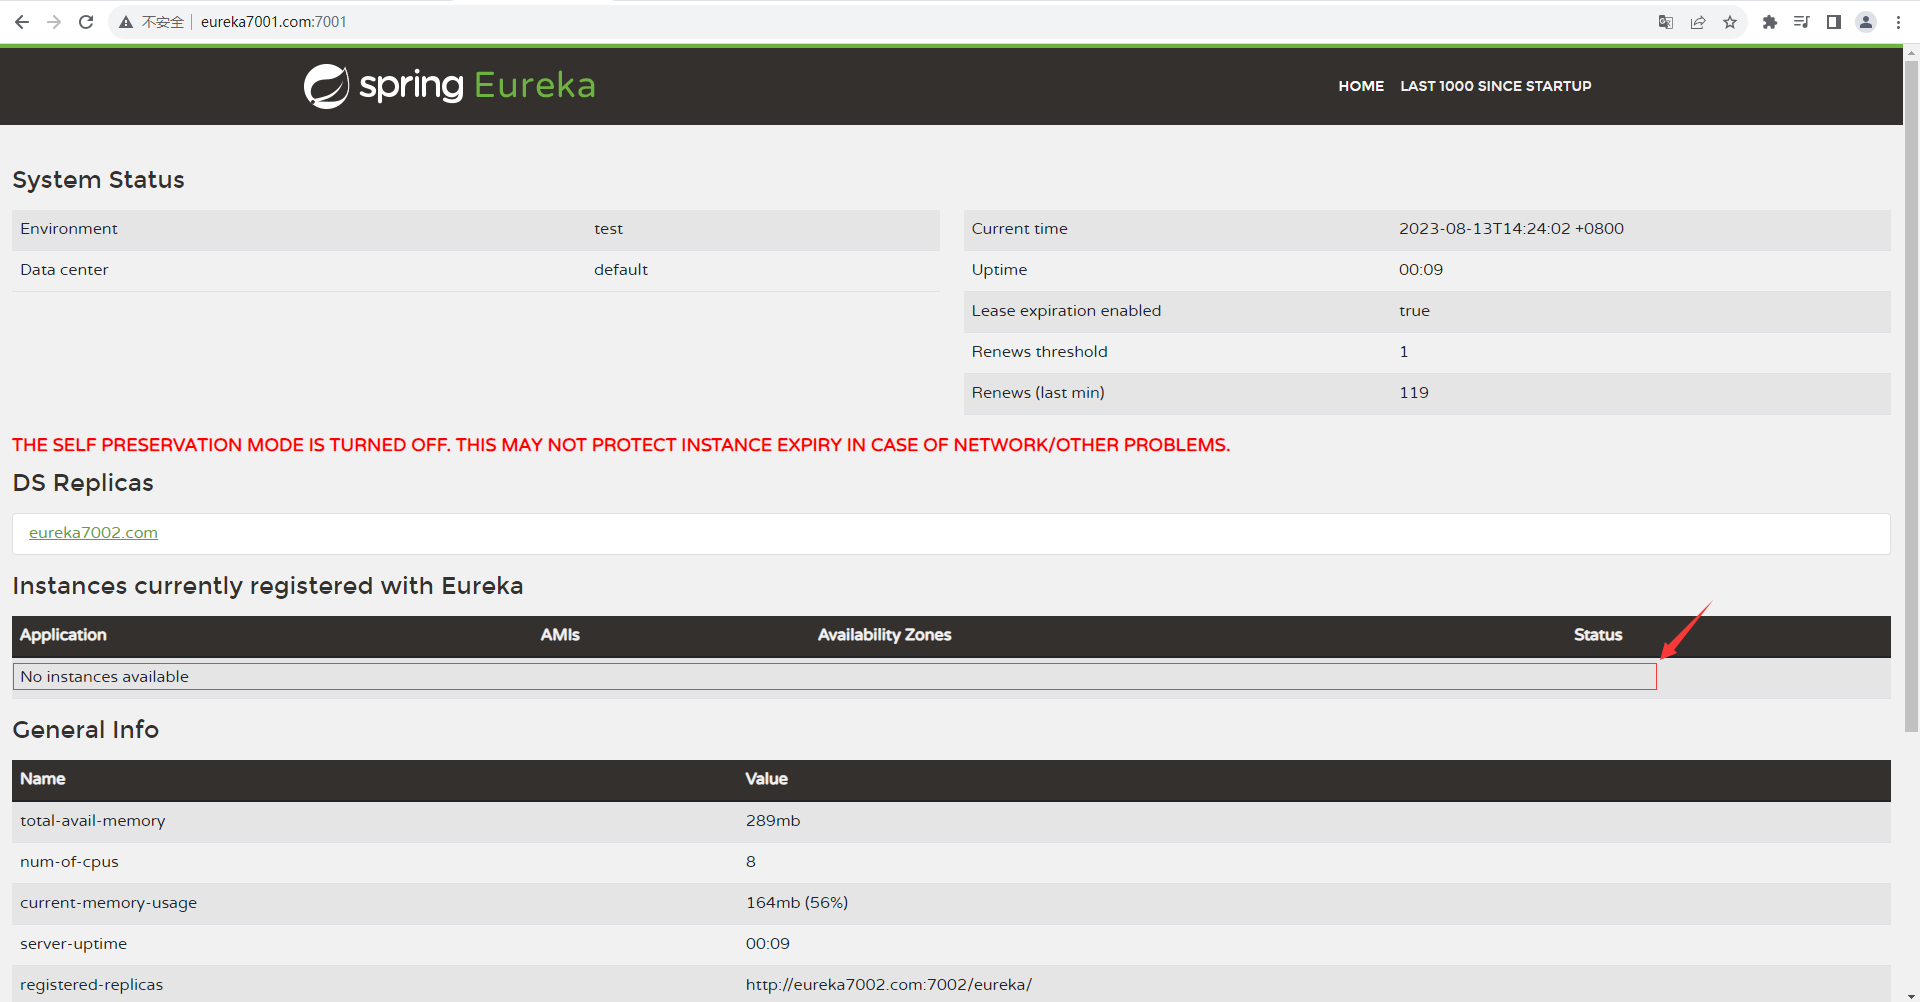Click the not-secure warning icon
Viewport: 1920px width, 1002px height.
[x=126, y=22]
